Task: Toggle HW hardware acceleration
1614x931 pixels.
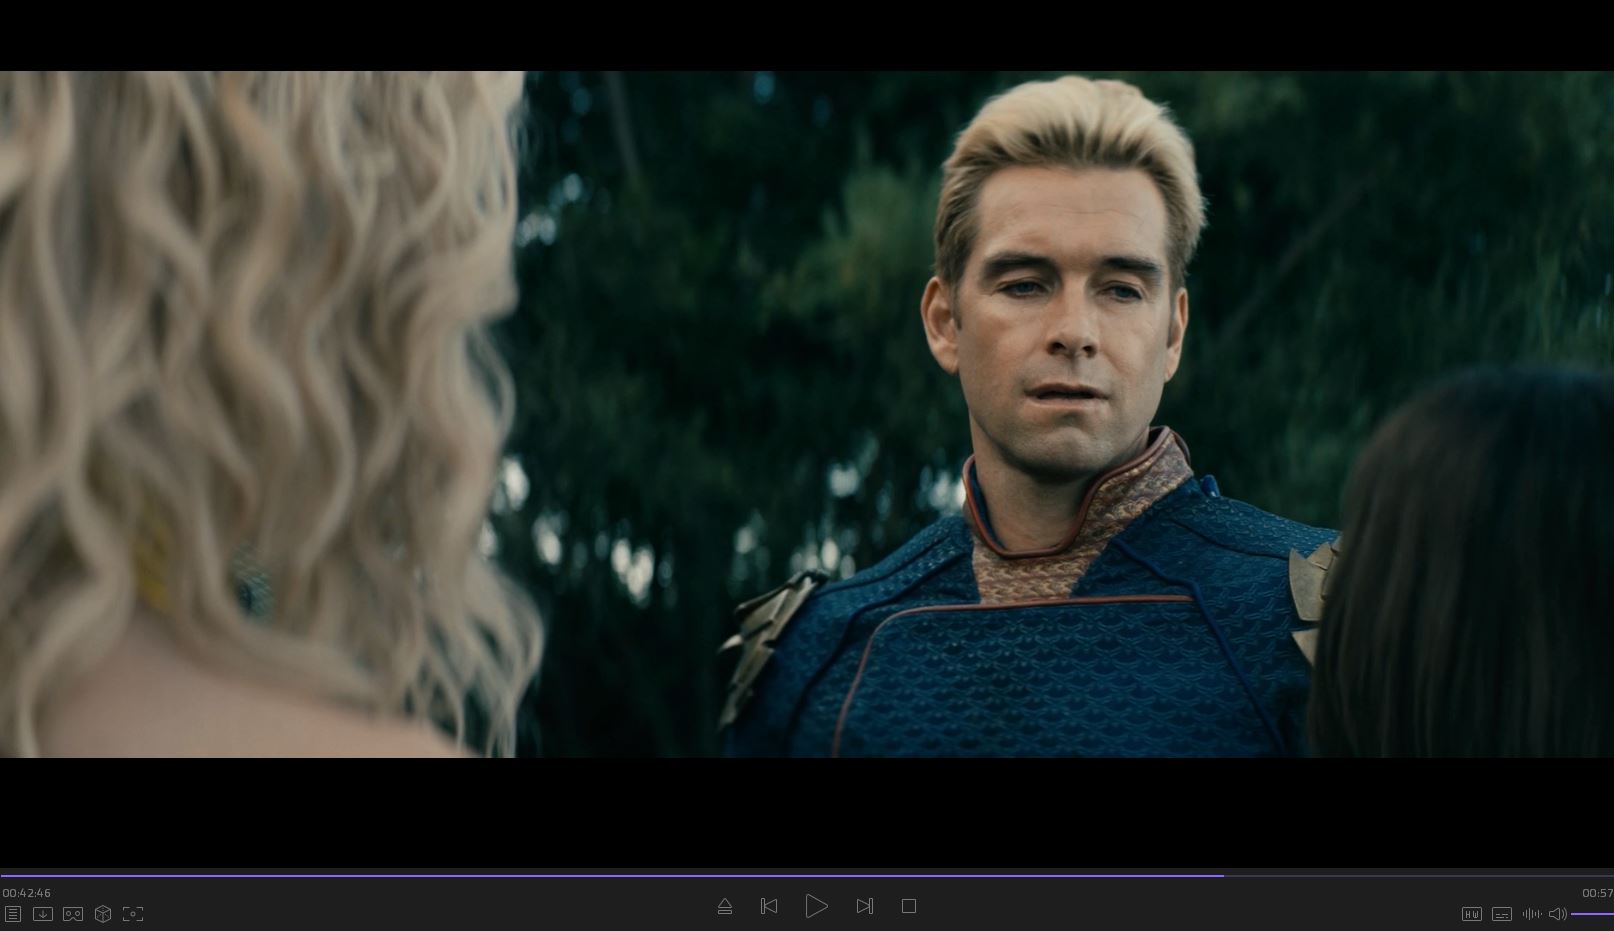Action: [x=1472, y=914]
